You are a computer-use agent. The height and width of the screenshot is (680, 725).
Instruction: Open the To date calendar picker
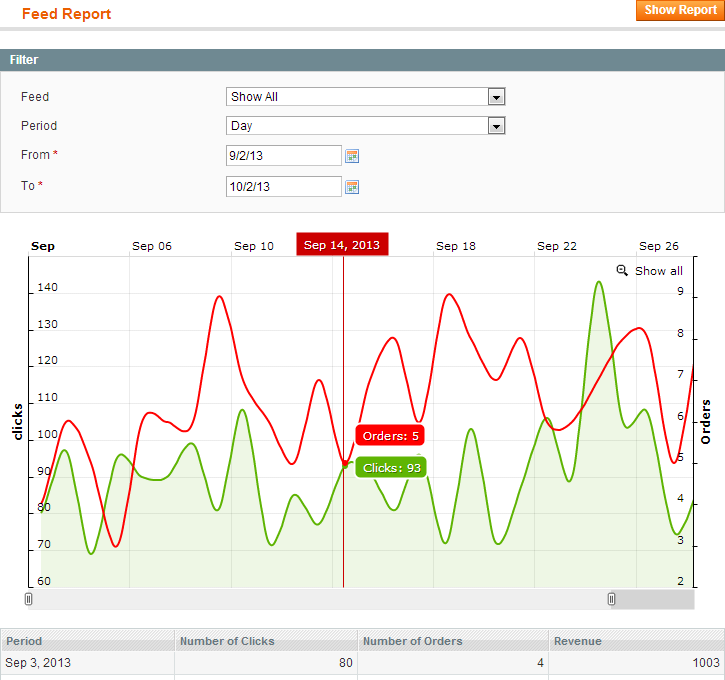[x=352, y=187]
